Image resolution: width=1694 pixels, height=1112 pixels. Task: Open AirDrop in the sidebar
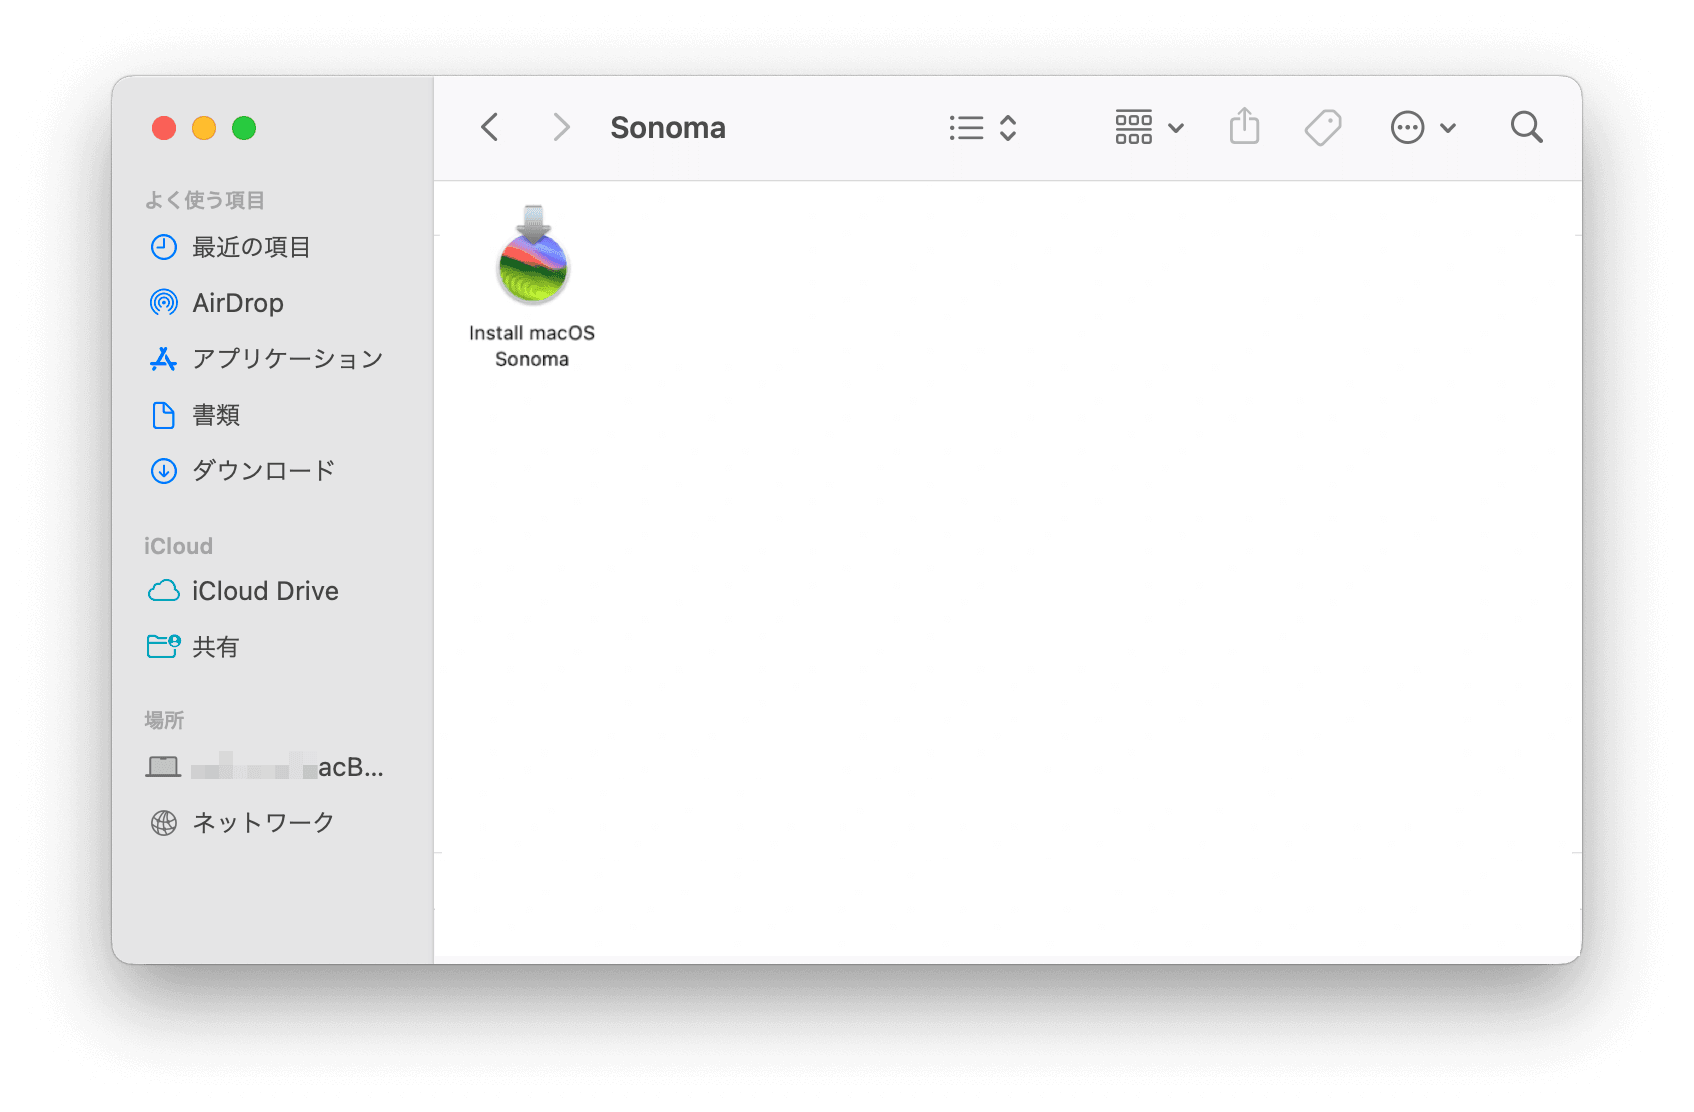click(237, 303)
